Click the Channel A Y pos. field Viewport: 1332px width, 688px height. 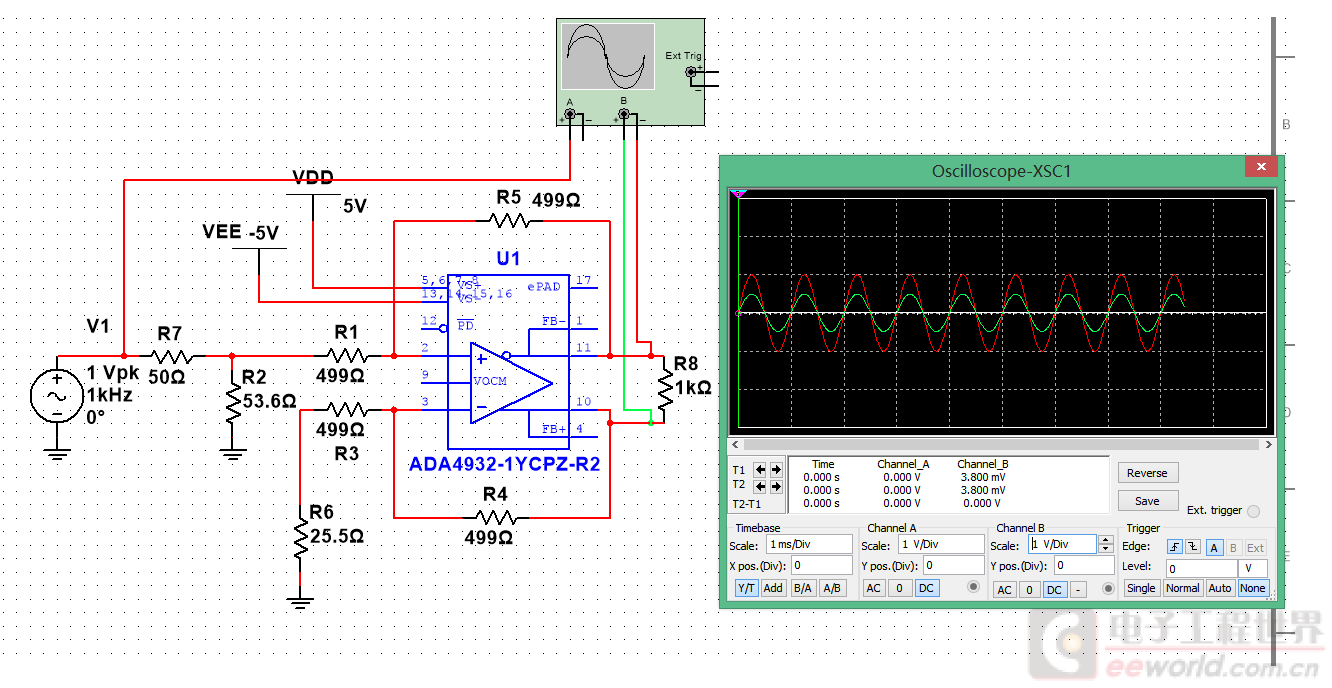(953, 566)
